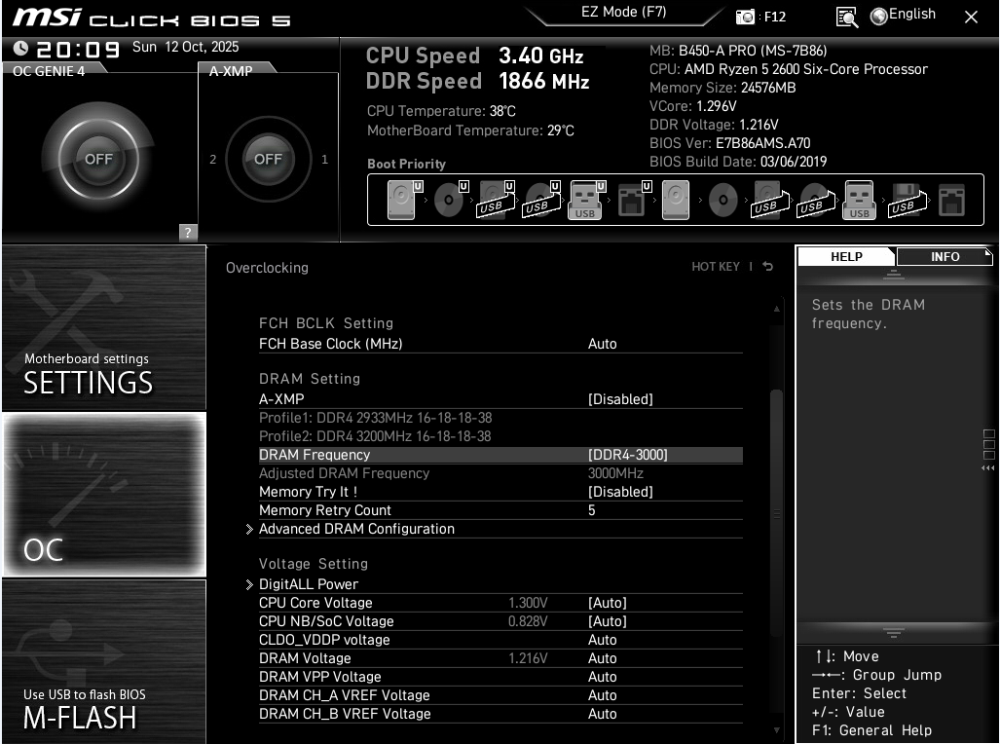This screenshot has height=744, width=1000.
Task: Click the screenshot camera icon
Action: 745,17
